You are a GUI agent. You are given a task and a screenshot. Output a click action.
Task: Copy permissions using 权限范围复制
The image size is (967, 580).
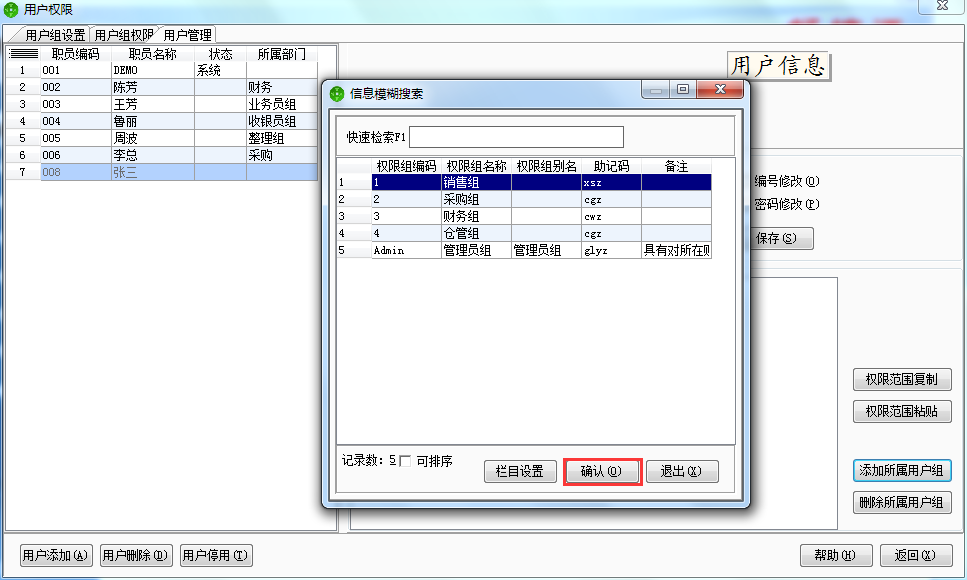(x=901, y=379)
